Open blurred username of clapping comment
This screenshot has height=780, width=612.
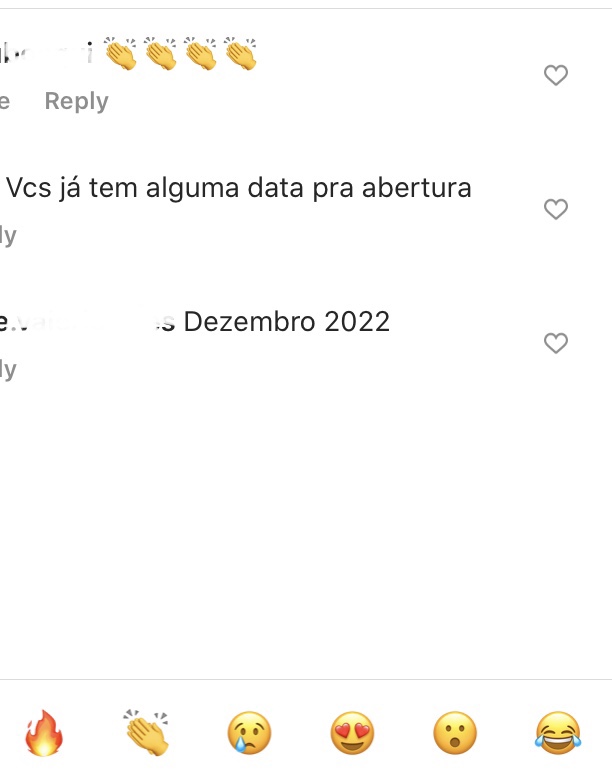(46, 53)
